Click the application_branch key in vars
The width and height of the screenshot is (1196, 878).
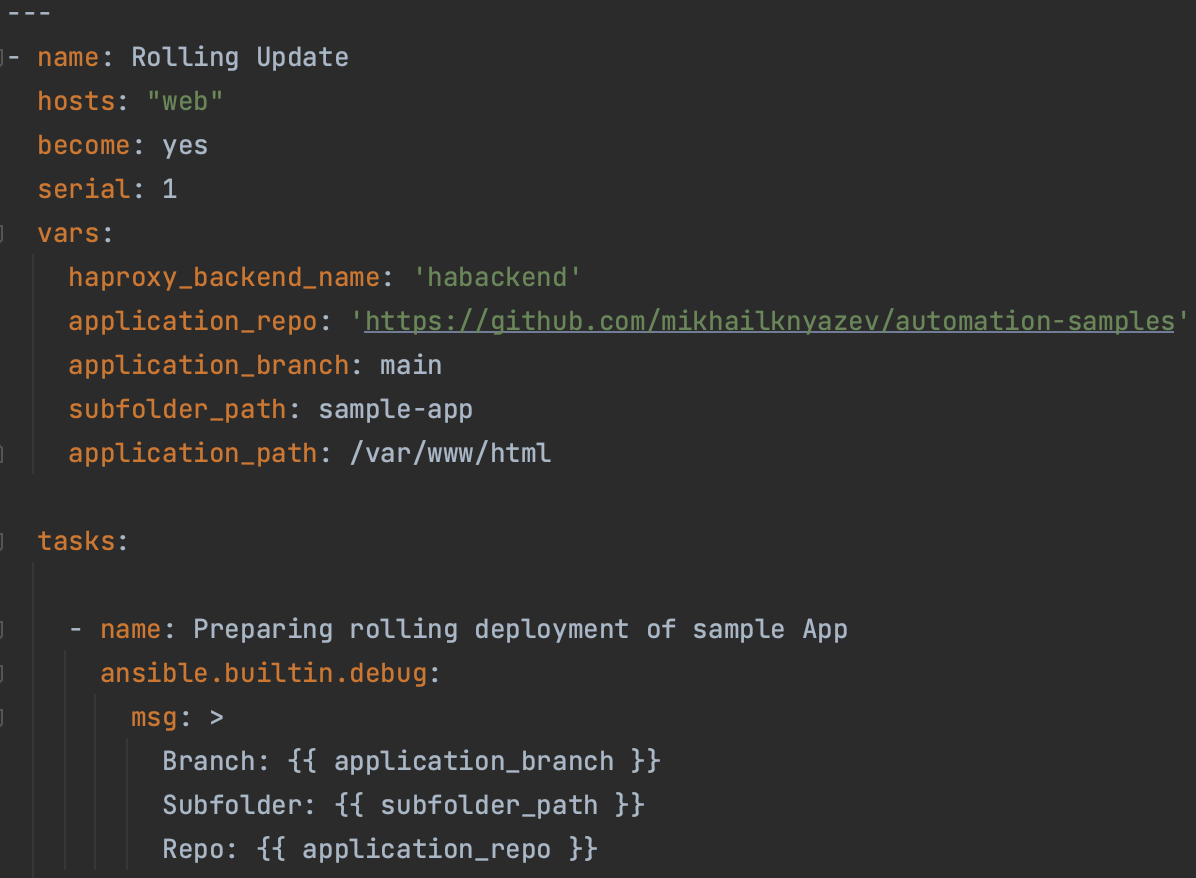click(208, 365)
